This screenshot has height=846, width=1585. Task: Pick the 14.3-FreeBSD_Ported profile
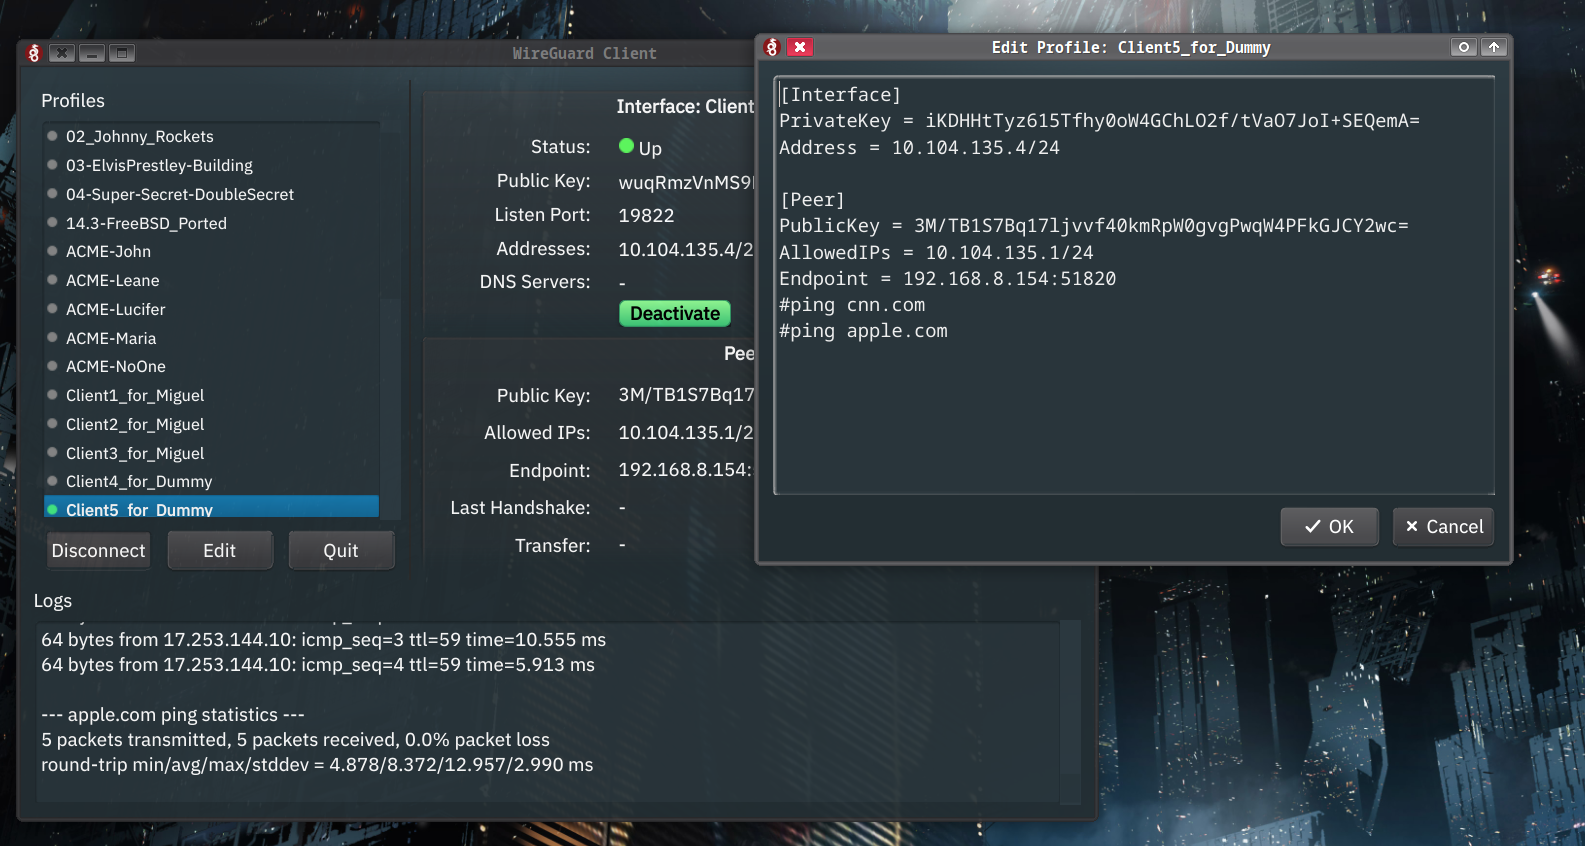click(146, 224)
